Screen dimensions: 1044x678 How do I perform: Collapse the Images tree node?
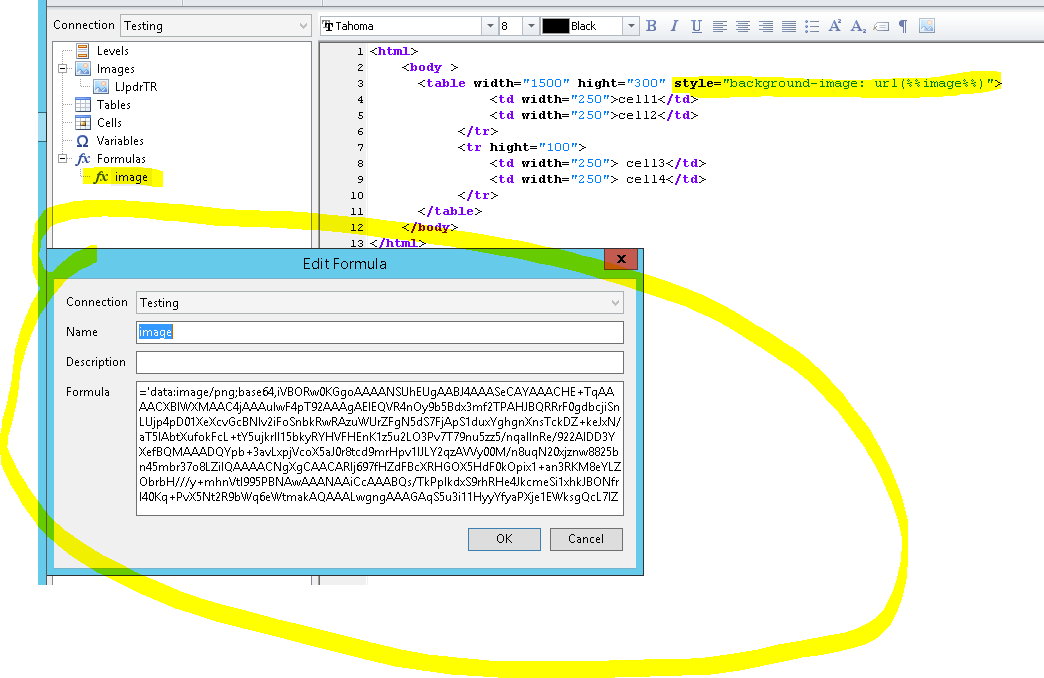coord(63,69)
